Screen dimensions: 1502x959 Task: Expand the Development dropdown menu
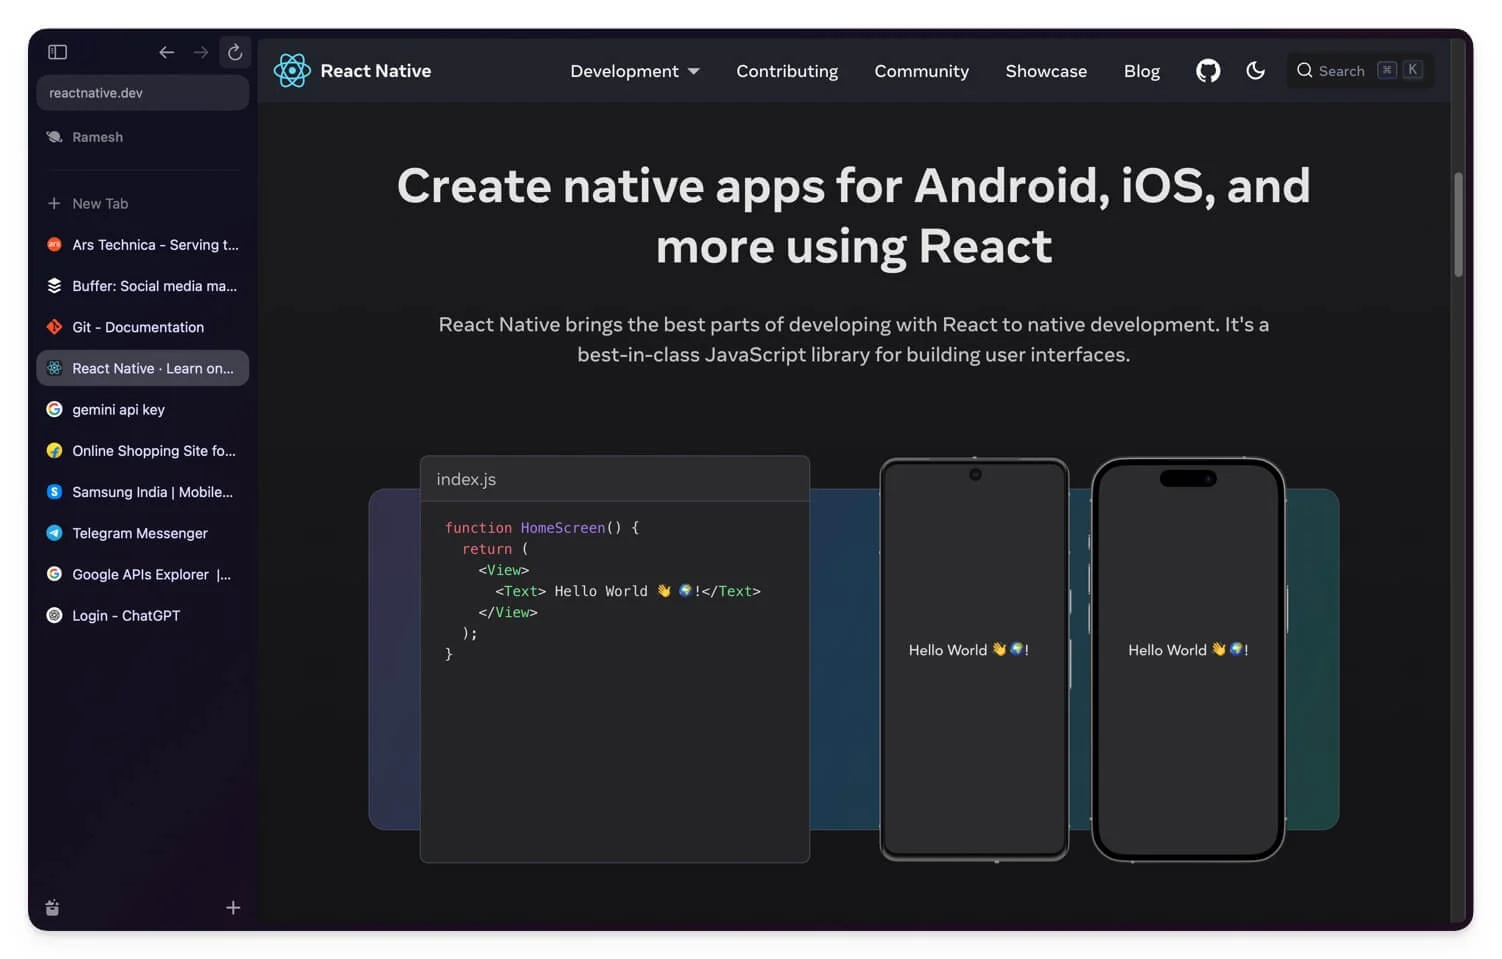pyautogui.click(x=634, y=71)
